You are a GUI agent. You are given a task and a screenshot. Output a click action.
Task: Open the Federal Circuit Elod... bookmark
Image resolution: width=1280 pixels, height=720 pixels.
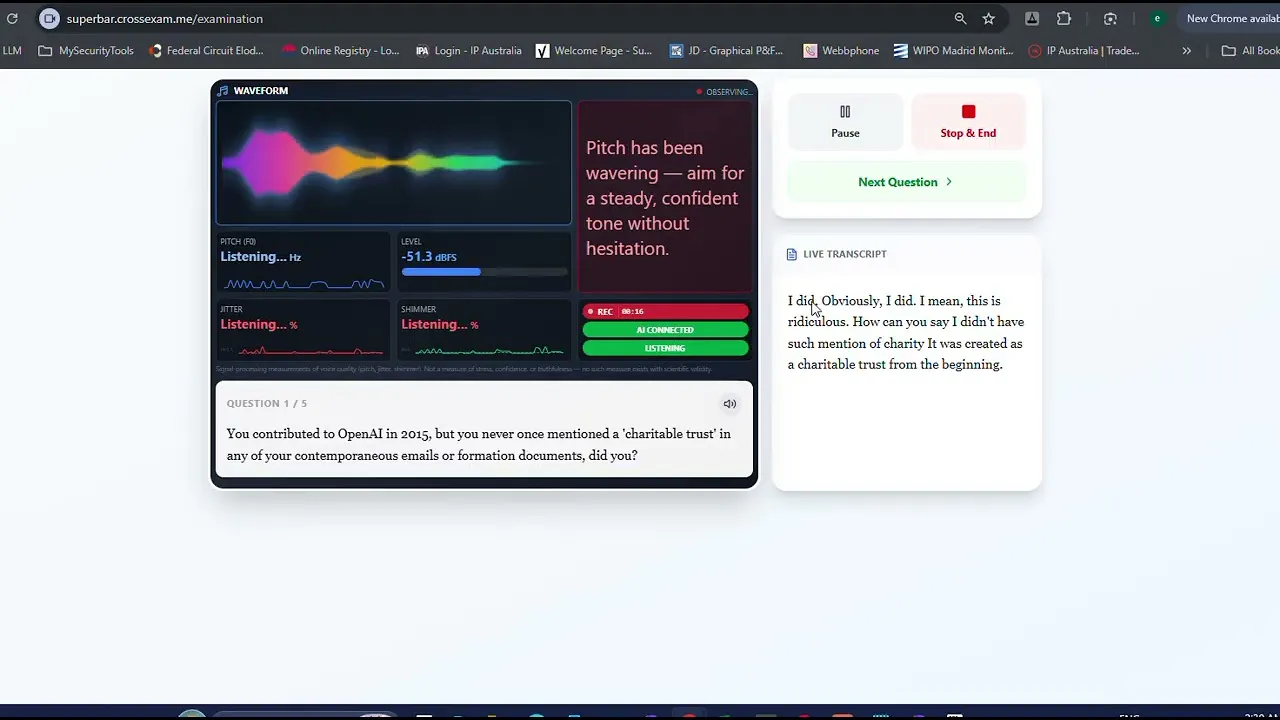tap(206, 50)
